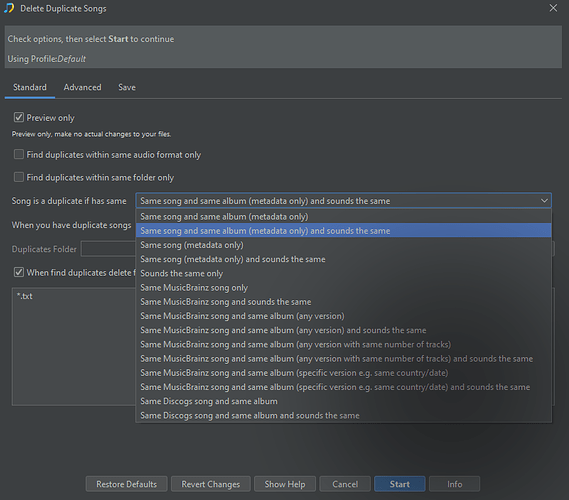Select the Standard tab

point(30,87)
